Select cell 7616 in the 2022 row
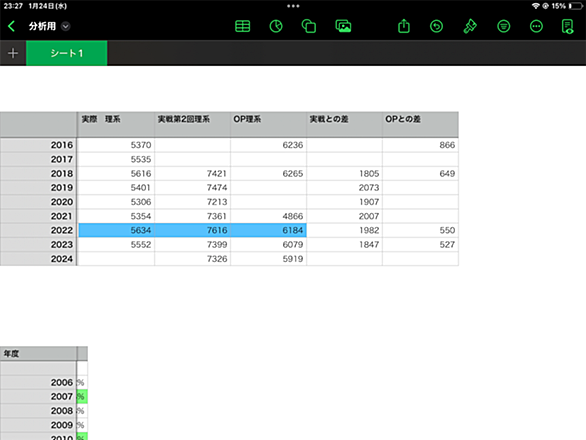 click(192, 230)
